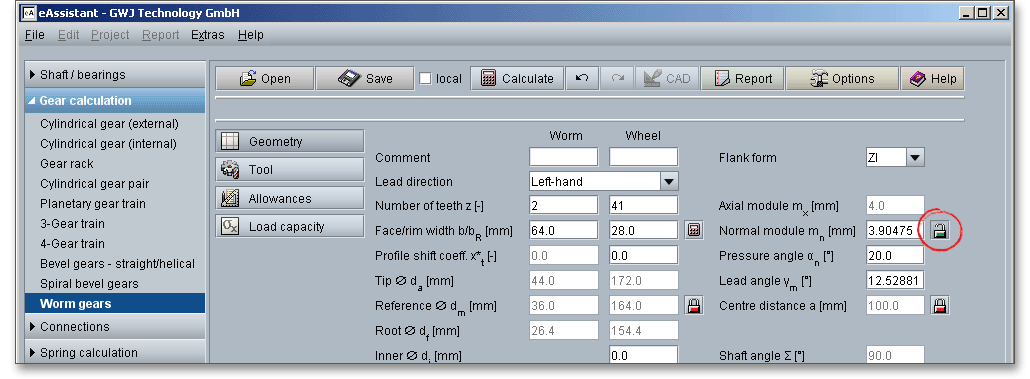Open the Options button
The height and width of the screenshot is (379, 1030).
click(x=842, y=79)
